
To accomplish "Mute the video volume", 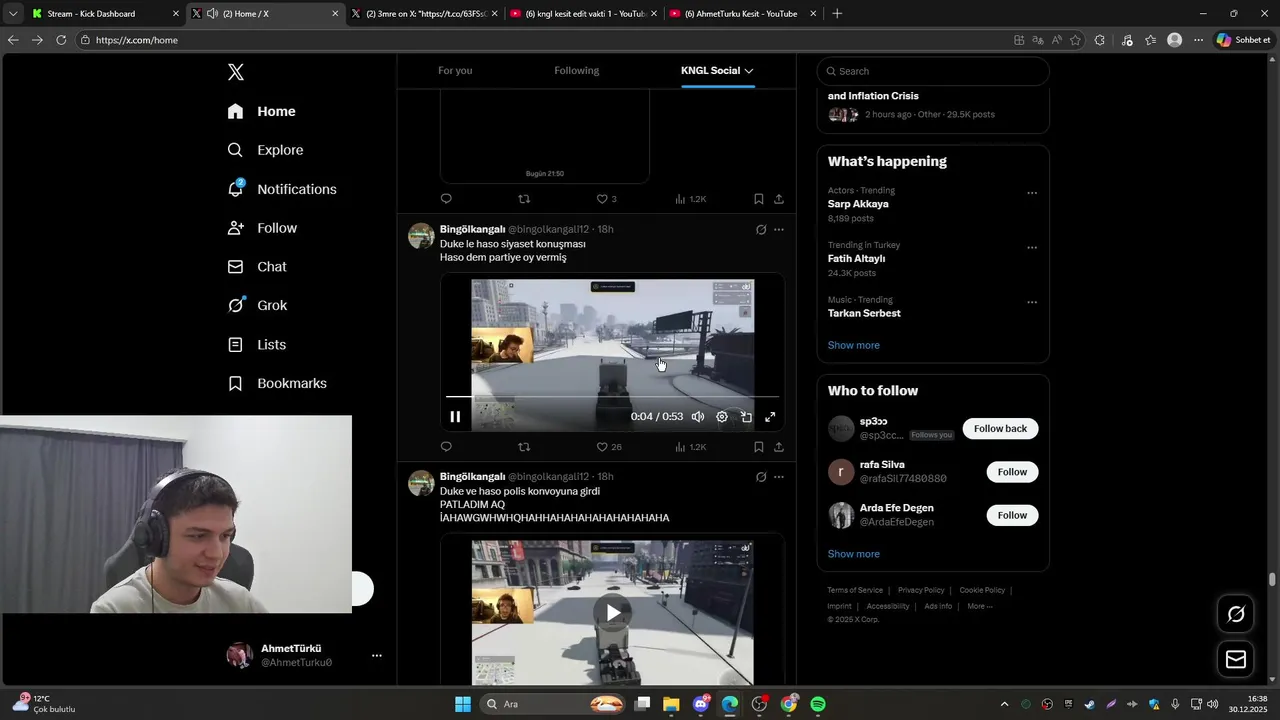I will coord(698,417).
